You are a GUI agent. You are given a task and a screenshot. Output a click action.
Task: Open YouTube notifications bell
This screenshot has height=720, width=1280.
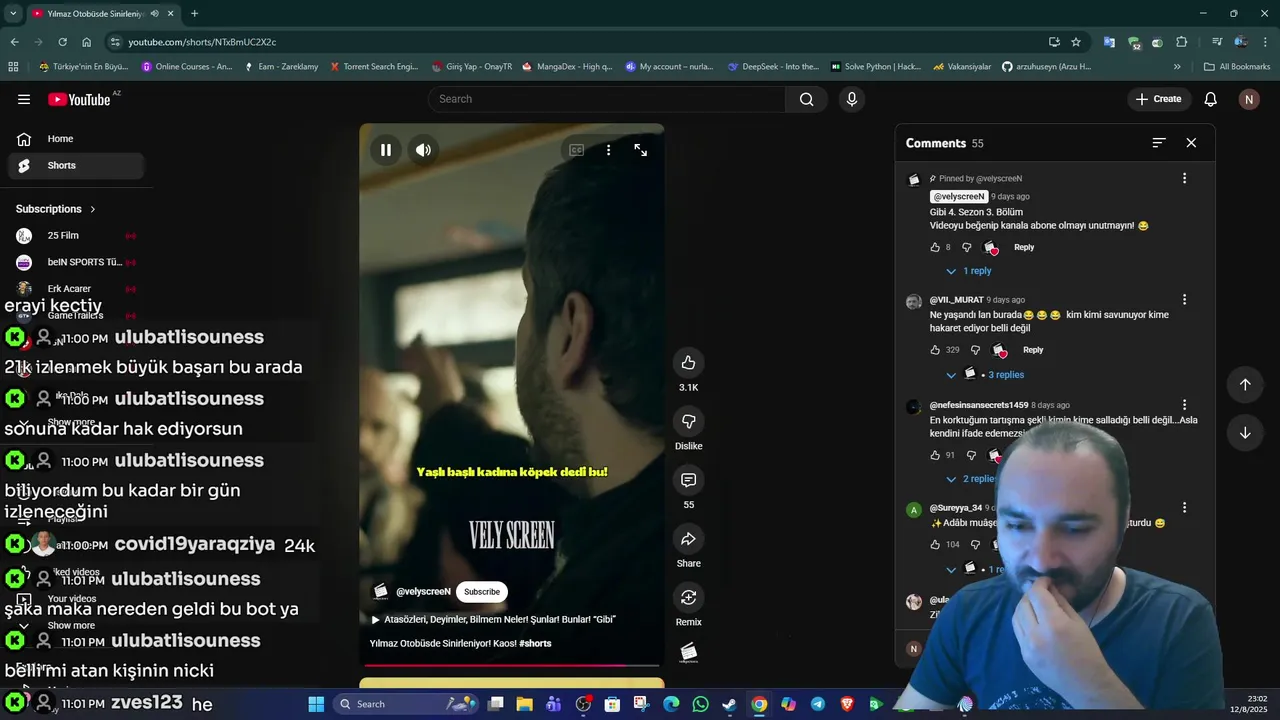coord(1210,99)
